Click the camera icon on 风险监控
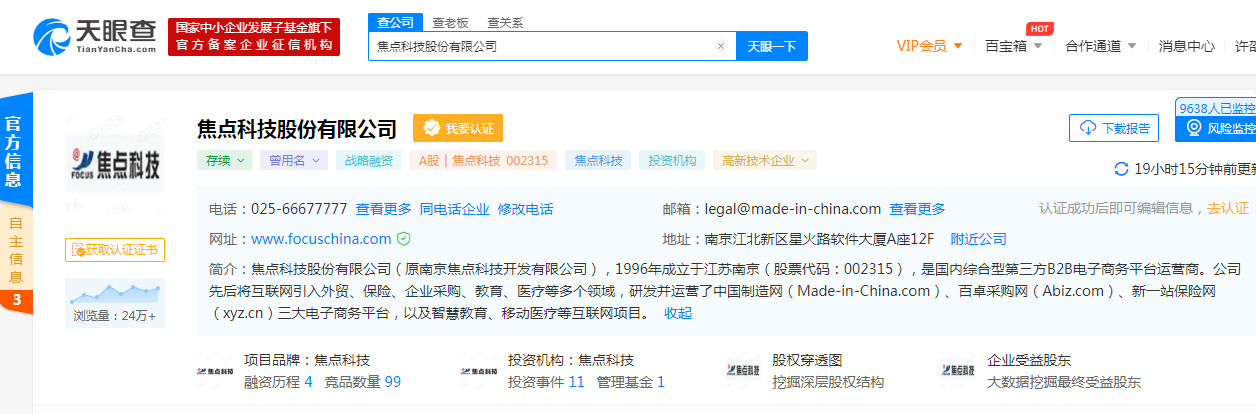The image size is (1256, 414). (1193, 128)
